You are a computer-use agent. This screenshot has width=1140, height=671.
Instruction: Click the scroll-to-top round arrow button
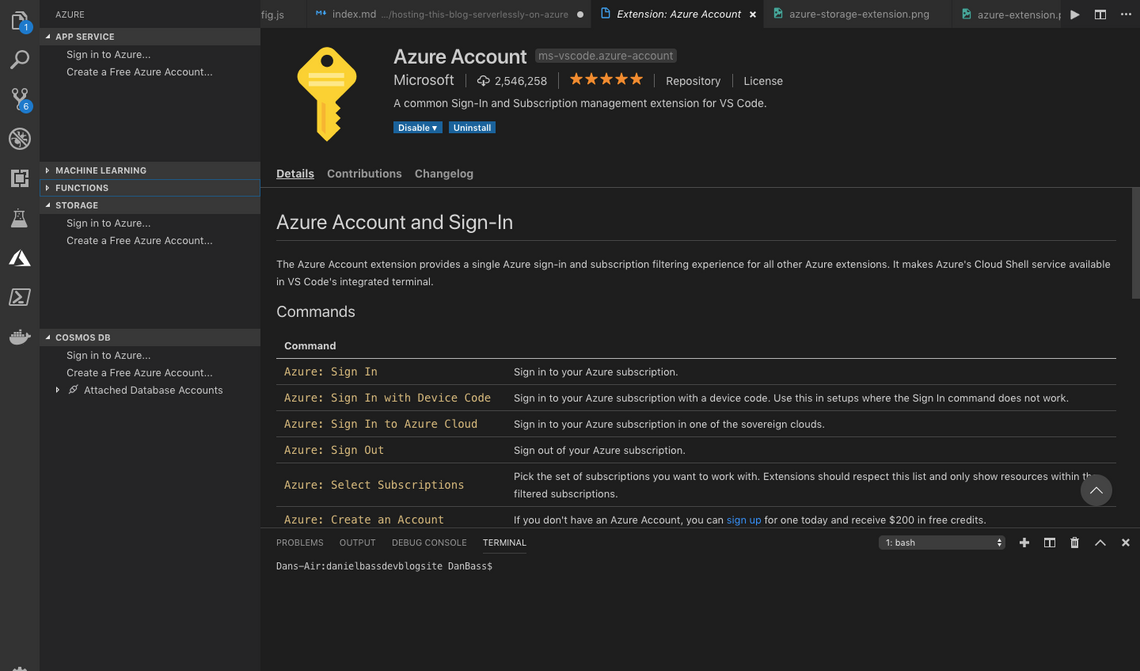pos(1096,491)
